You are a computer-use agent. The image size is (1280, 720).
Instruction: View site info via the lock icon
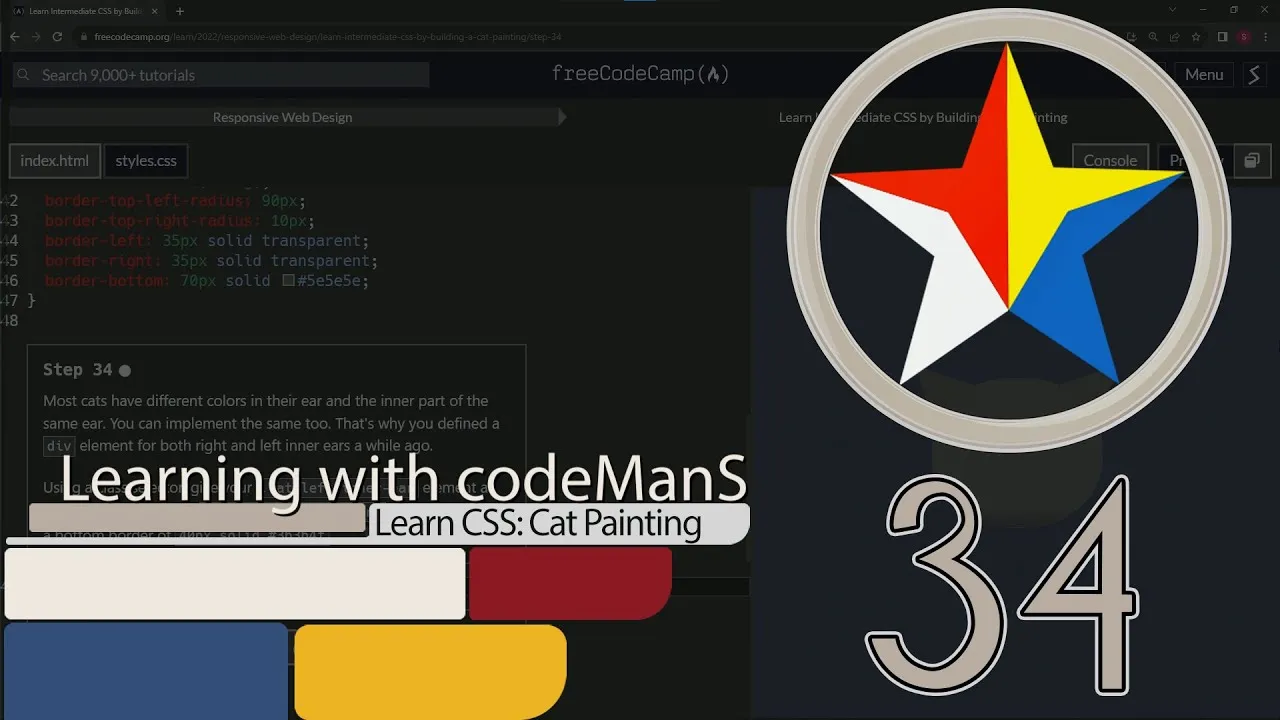[x=85, y=37]
